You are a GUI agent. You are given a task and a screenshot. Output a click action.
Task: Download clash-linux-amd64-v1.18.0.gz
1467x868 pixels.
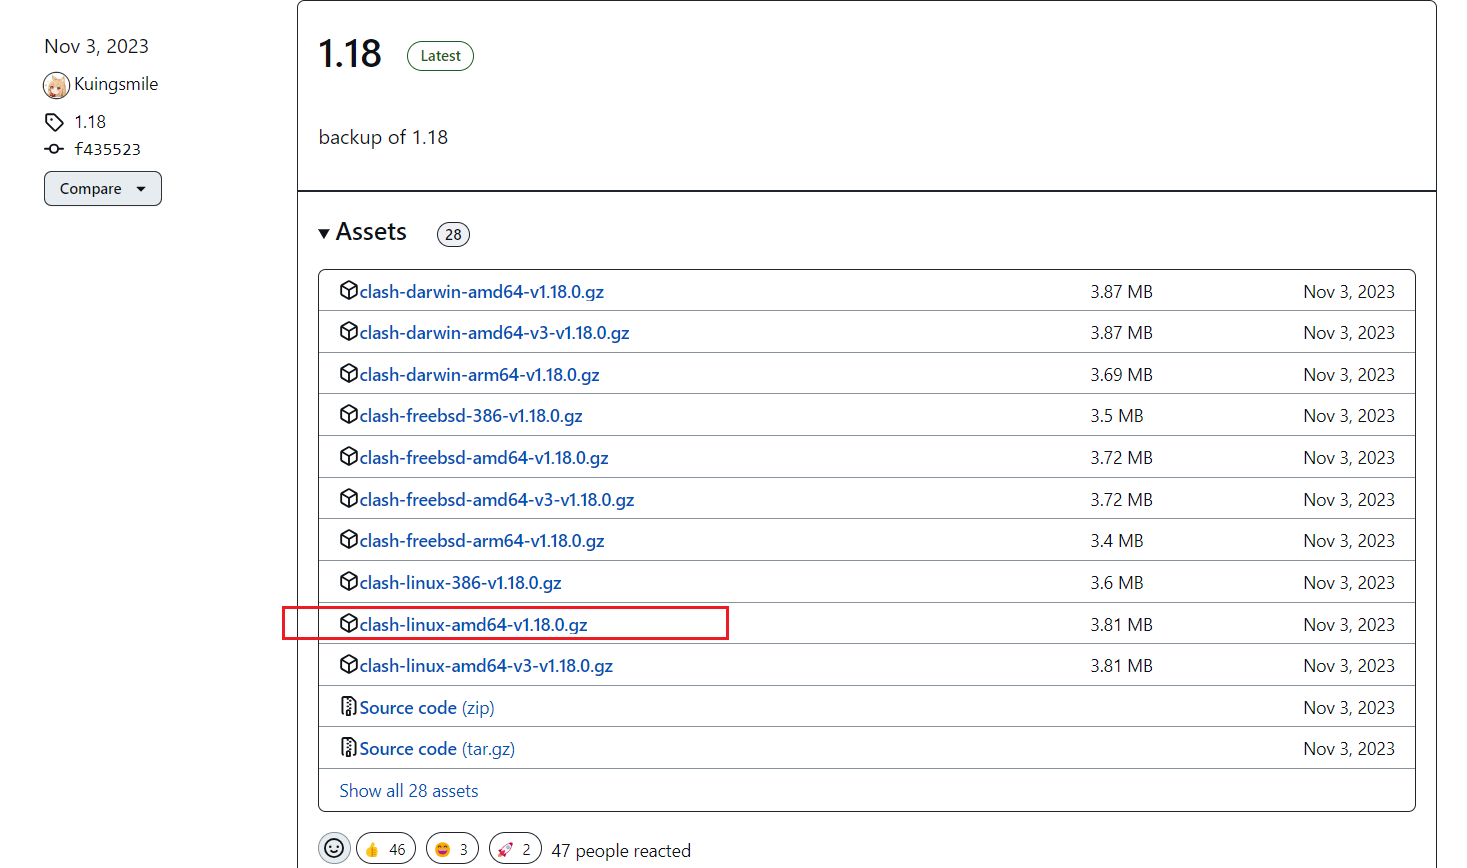(473, 625)
